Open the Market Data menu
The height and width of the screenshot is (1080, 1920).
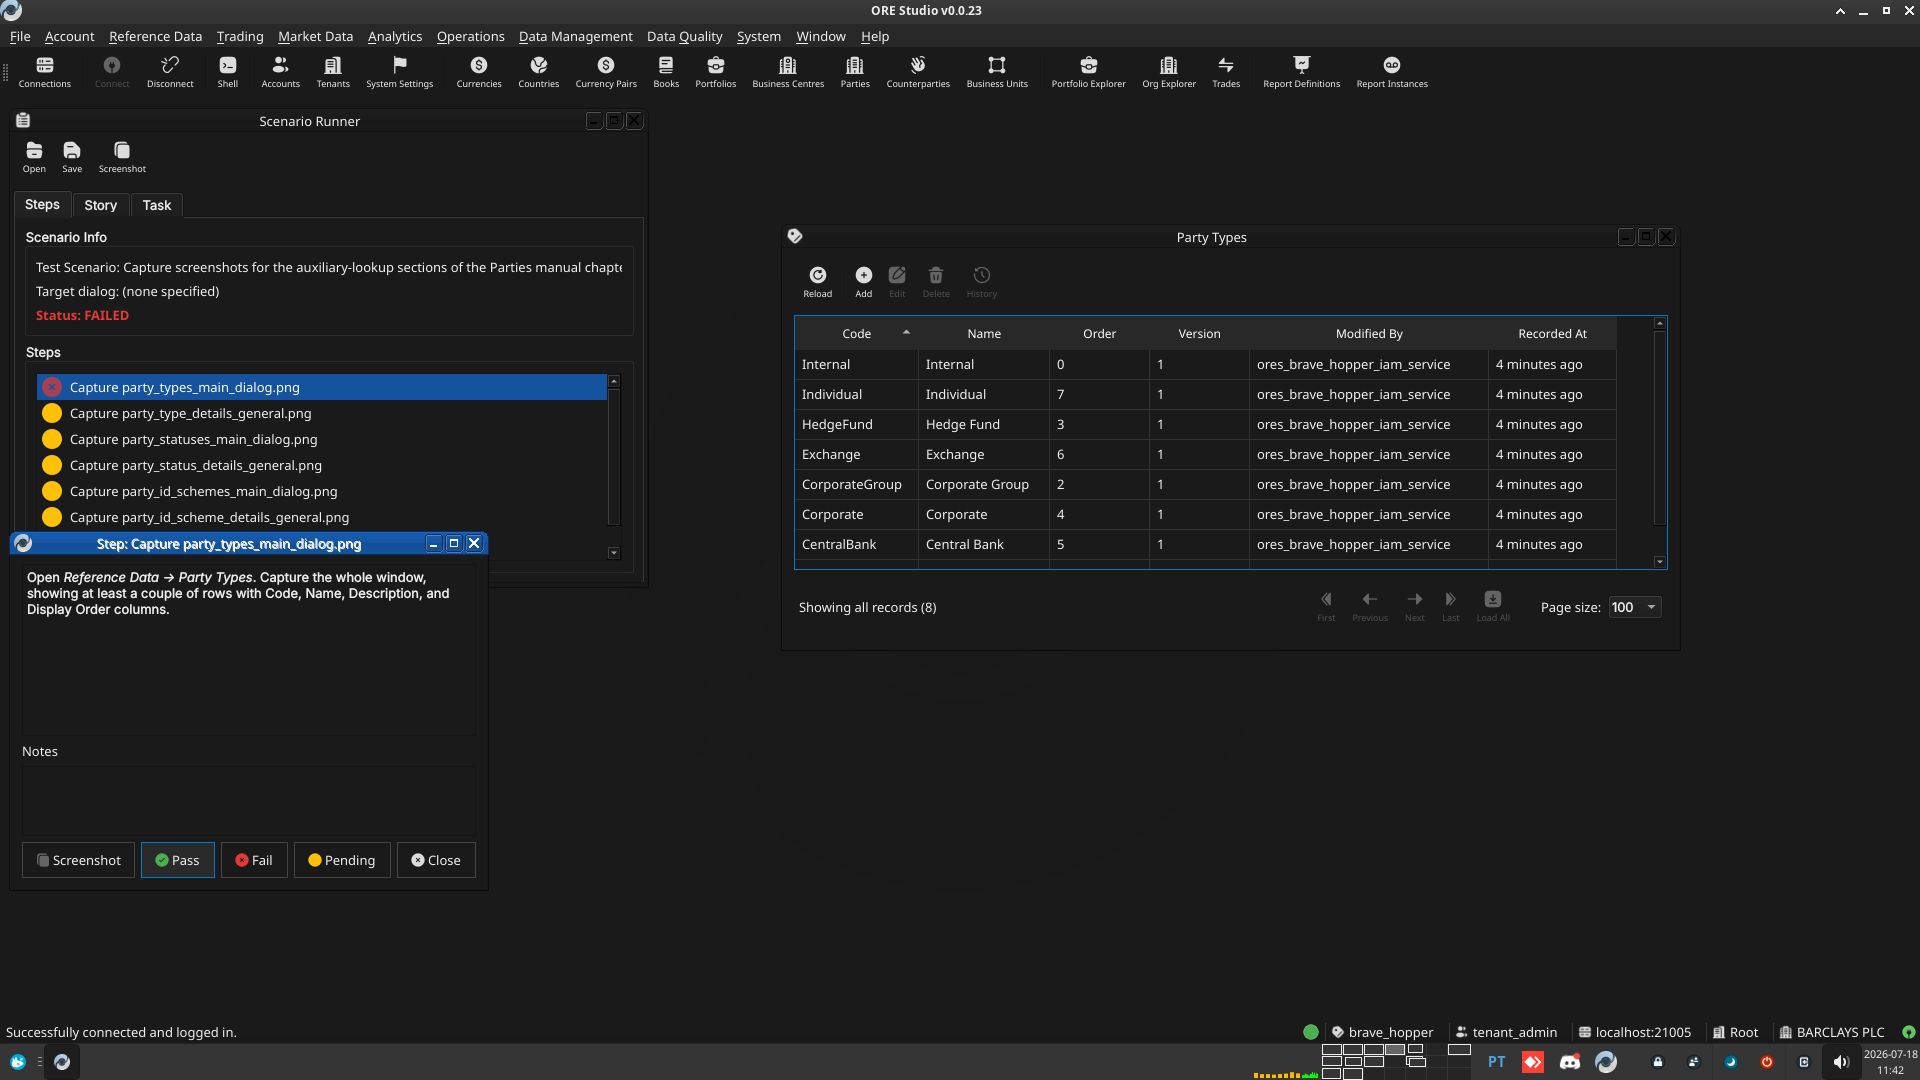[x=315, y=36]
